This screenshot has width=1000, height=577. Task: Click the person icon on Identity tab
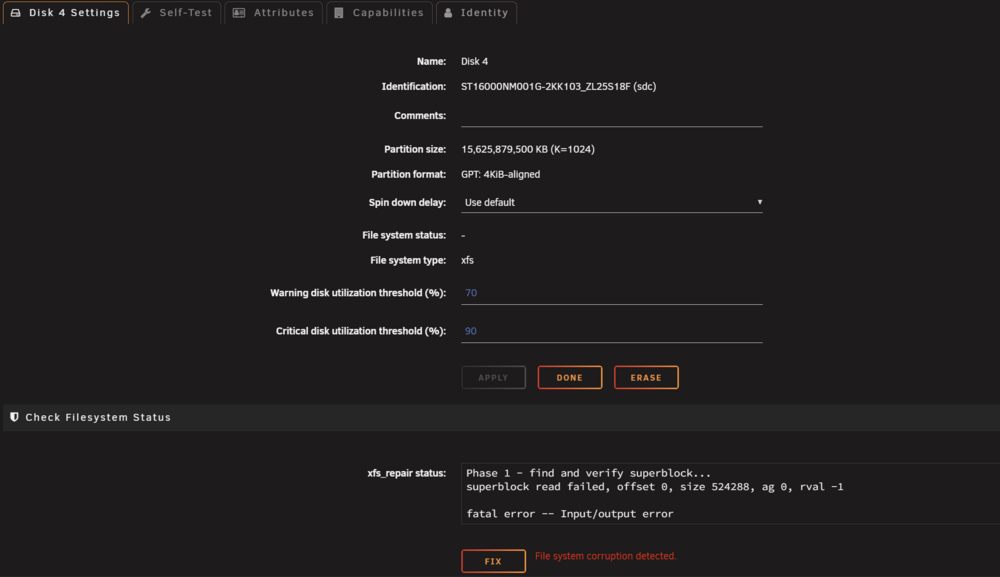pyautogui.click(x=448, y=13)
